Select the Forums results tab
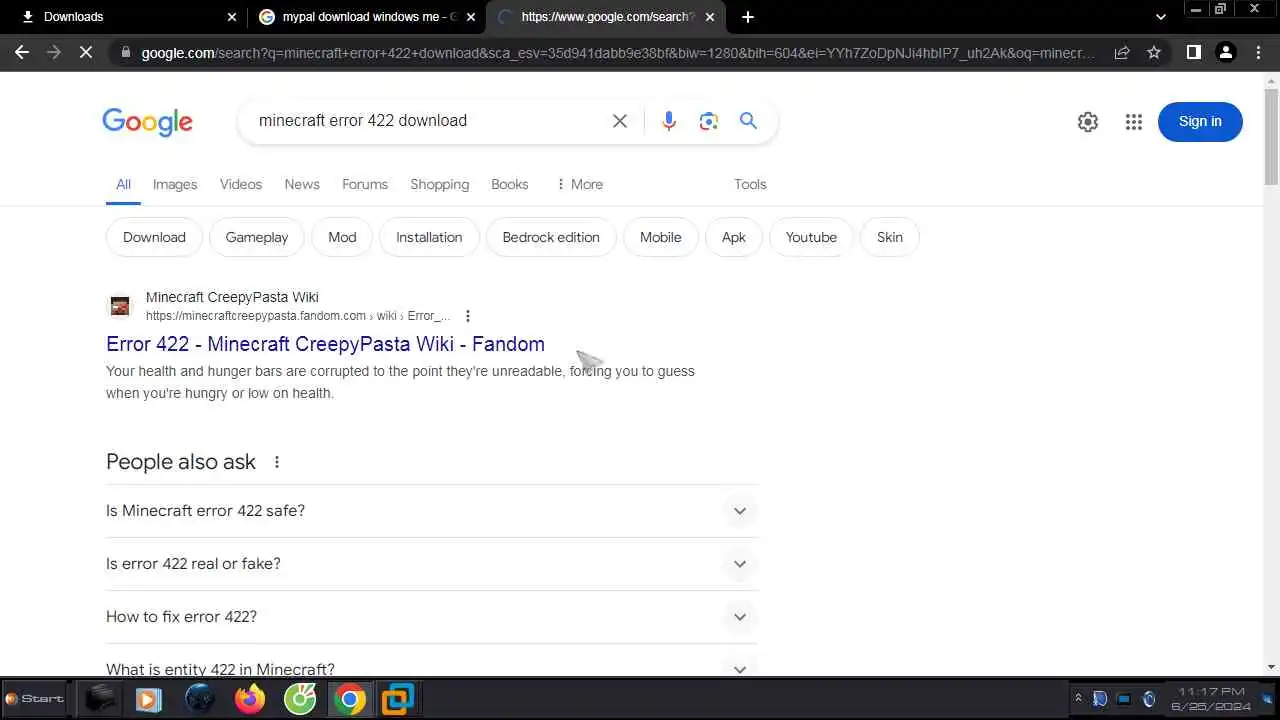Image resolution: width=1280 pixels, height=720 pixels. coord(365,184)
